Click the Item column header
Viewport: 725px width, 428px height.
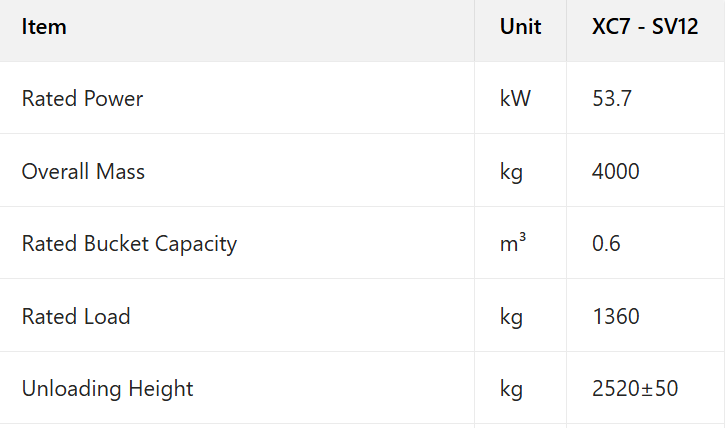[x=44, y=27]
